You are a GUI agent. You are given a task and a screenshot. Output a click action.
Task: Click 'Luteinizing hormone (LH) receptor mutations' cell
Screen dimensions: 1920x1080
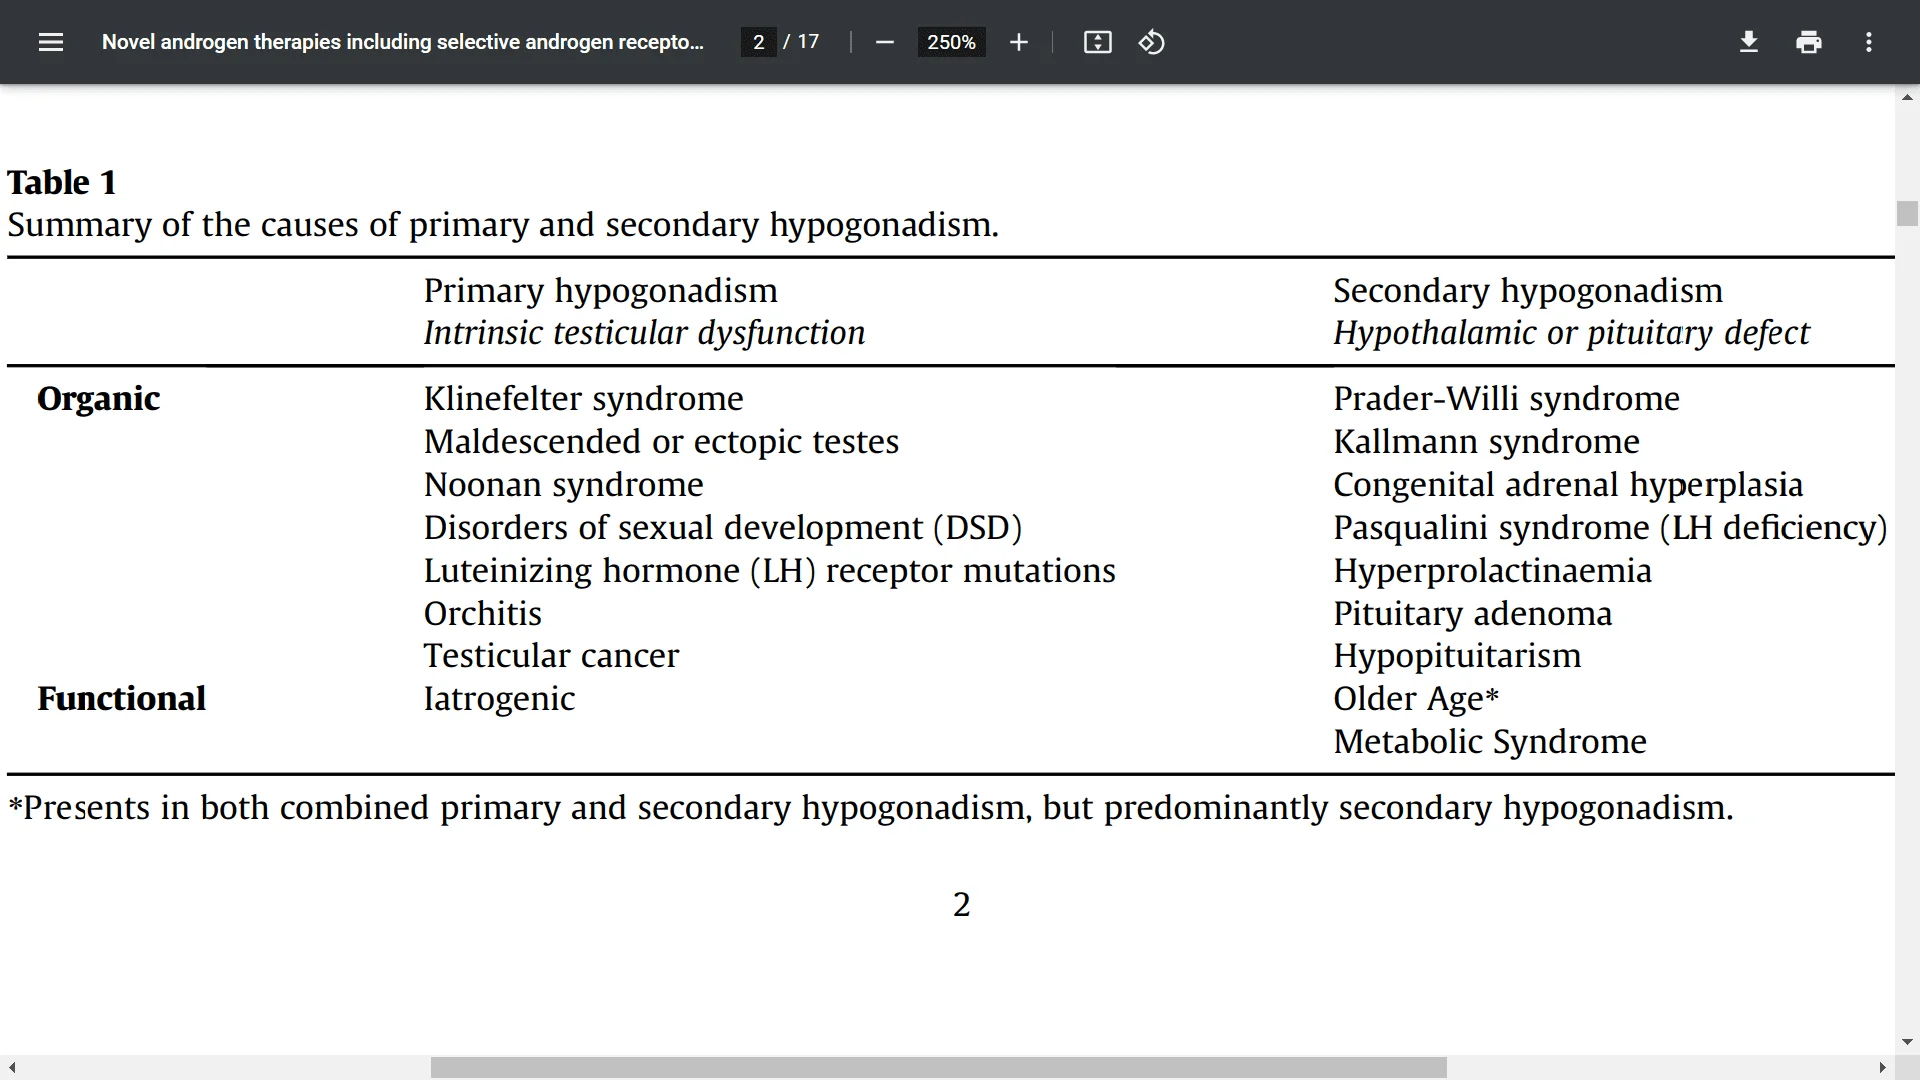(769, 570)
